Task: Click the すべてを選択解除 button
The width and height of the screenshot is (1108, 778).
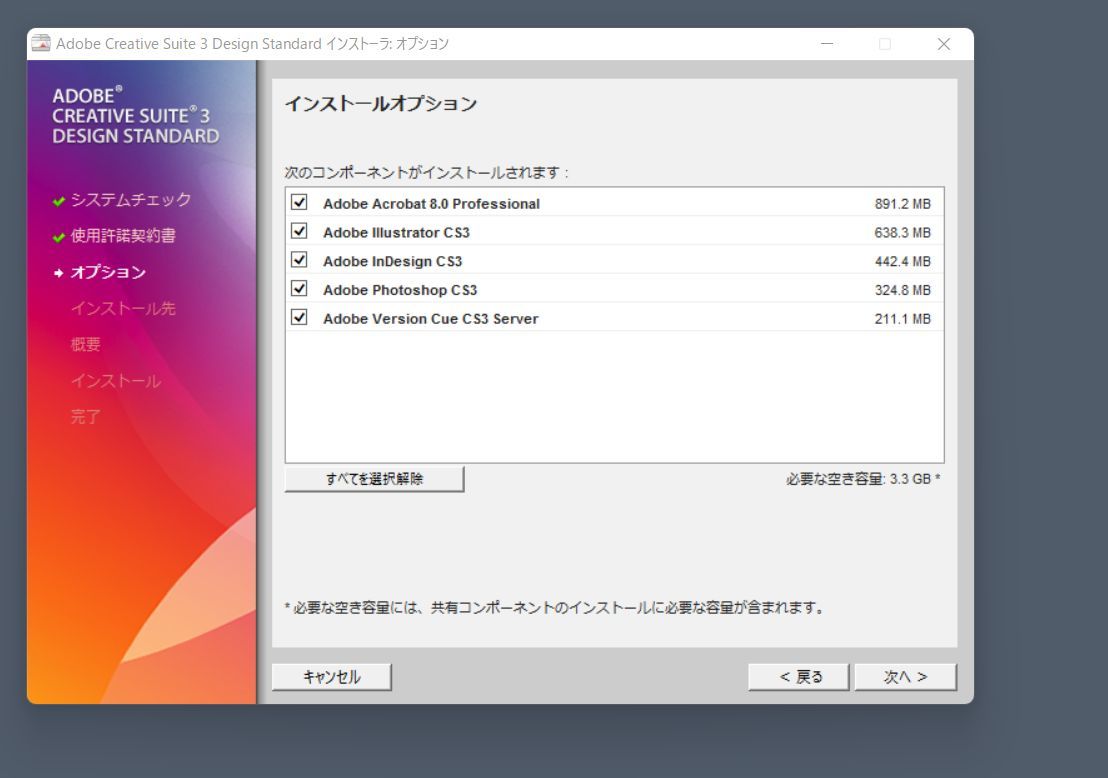Action: pyautogui.click(x=375, y=478)
